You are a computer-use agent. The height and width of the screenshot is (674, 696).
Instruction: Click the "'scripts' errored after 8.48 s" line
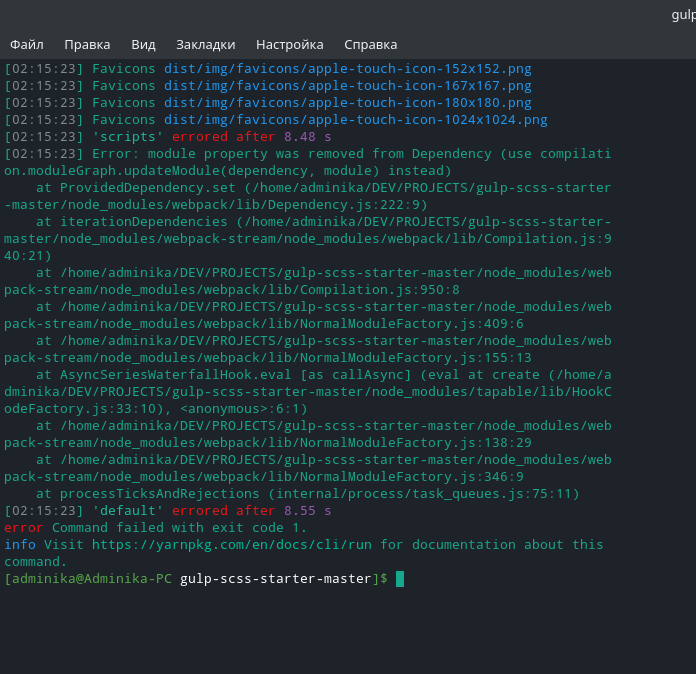pyautogui.click(x=212, y=137)
